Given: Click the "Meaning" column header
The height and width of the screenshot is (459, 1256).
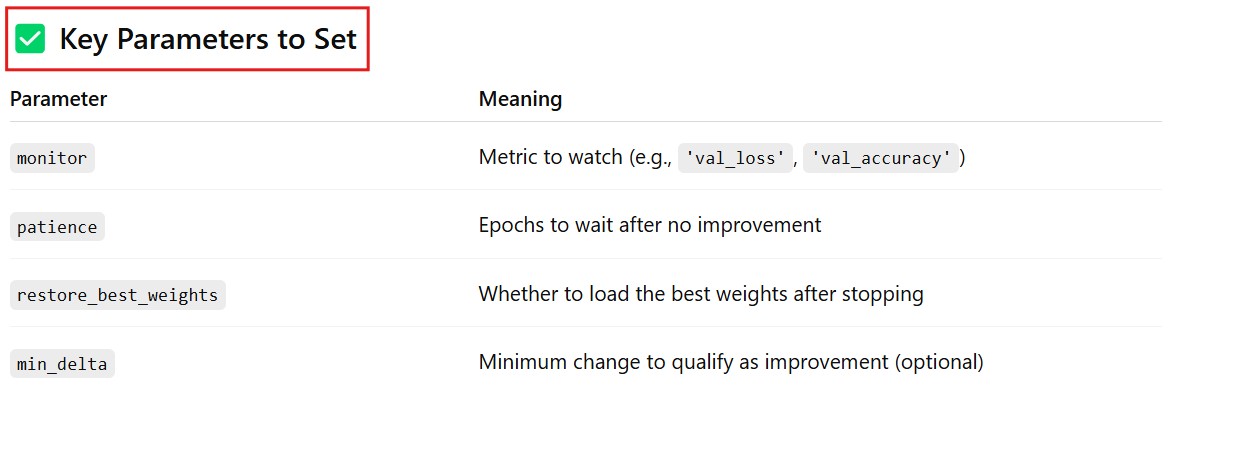Looking at the screenshot, I should pyautogui.click(x=520, y=99).
